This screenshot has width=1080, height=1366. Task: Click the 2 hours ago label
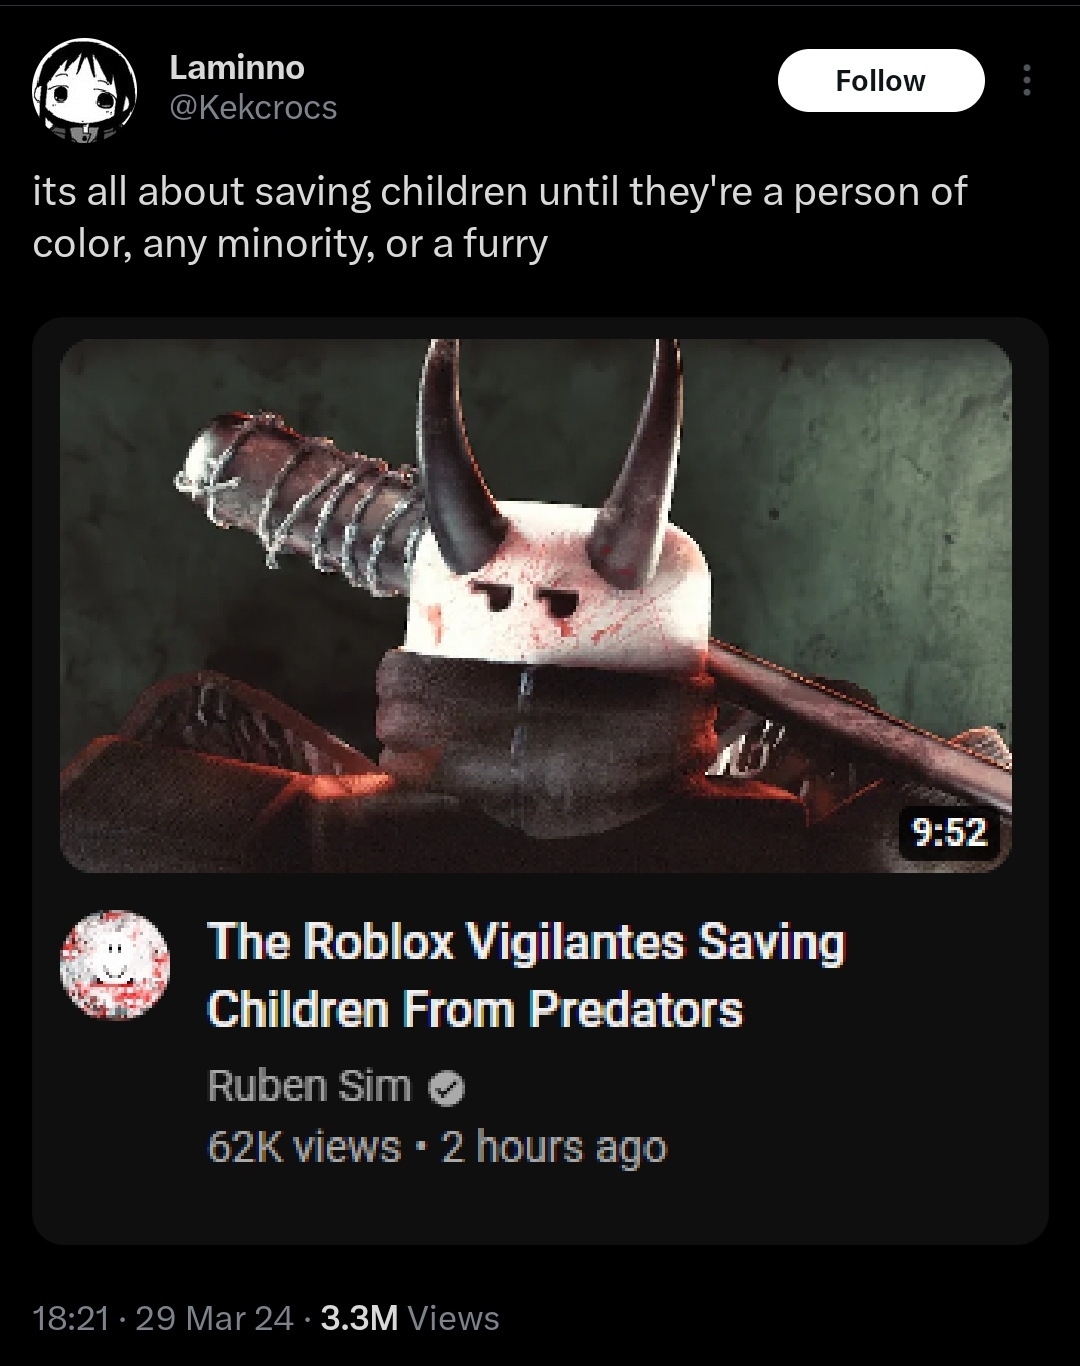pos(554,1147)
